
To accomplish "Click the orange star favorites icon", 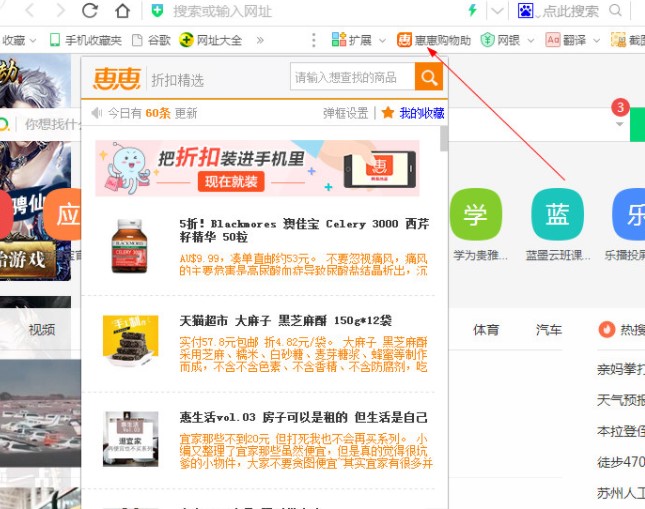I will [x=388, y=112].
